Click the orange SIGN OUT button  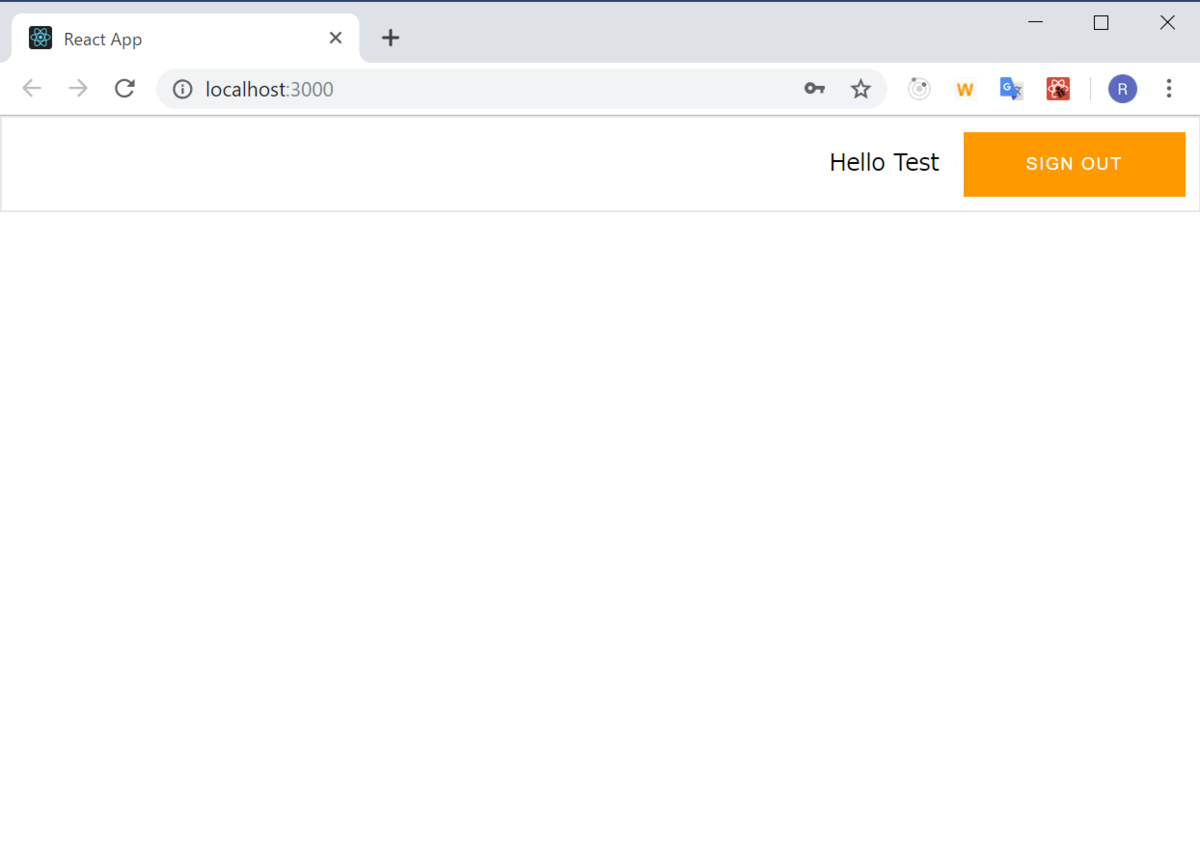1074,164
